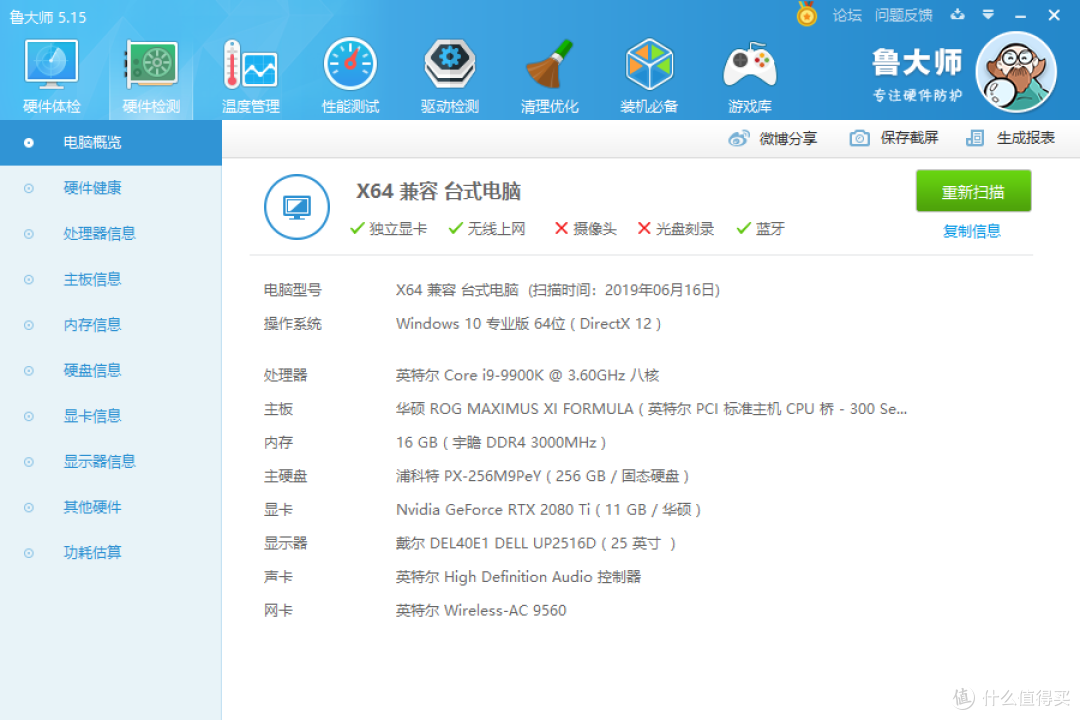
Task: Click the Weibo share icon
Action: (x=738, y=138)
